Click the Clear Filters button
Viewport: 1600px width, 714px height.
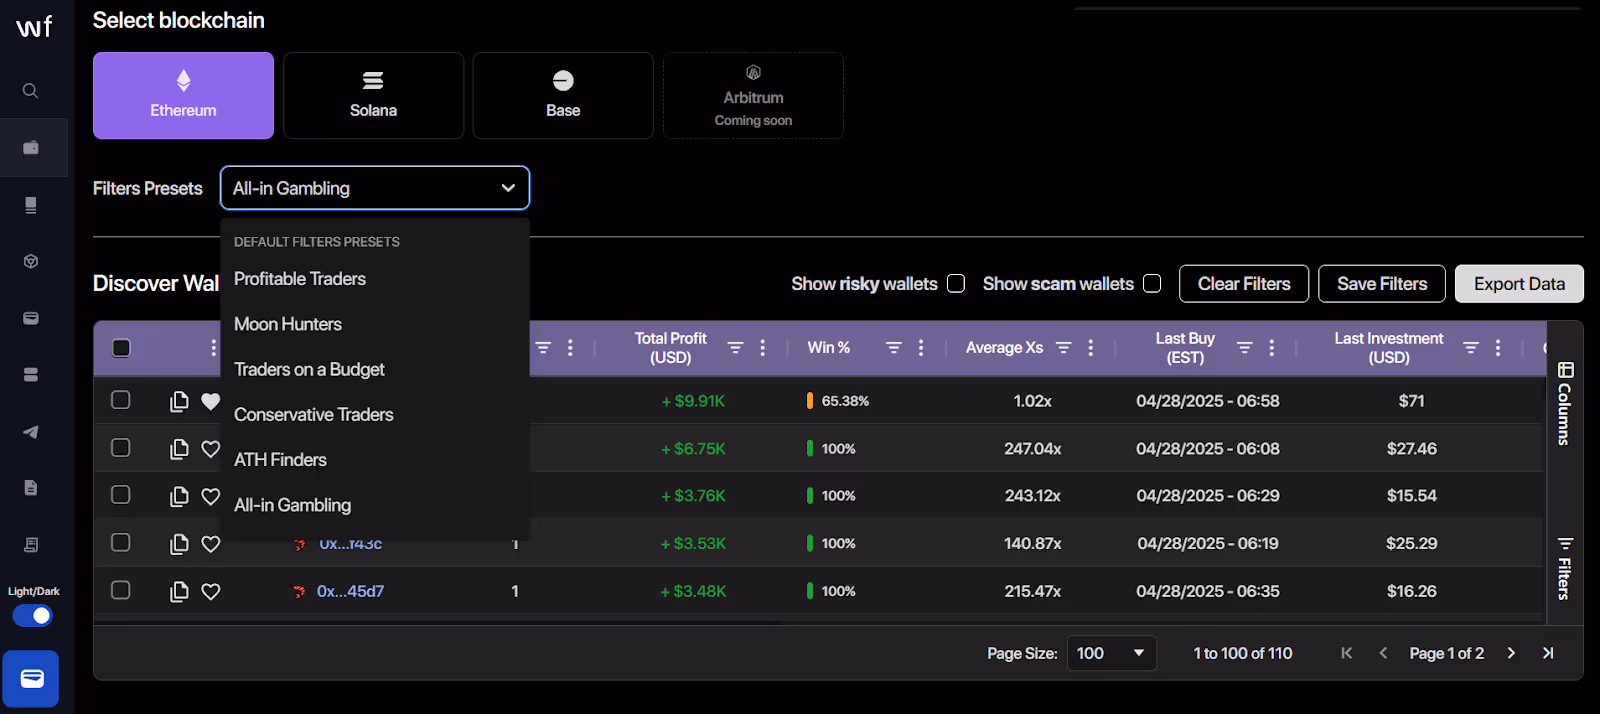tap(1244, 284)
